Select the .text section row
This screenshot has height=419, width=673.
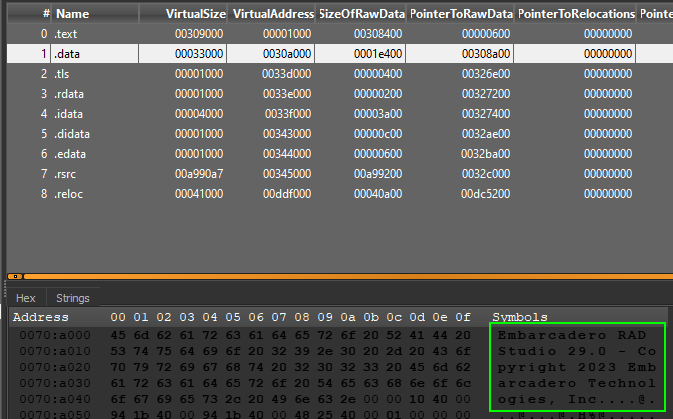[x=340, y=33]
